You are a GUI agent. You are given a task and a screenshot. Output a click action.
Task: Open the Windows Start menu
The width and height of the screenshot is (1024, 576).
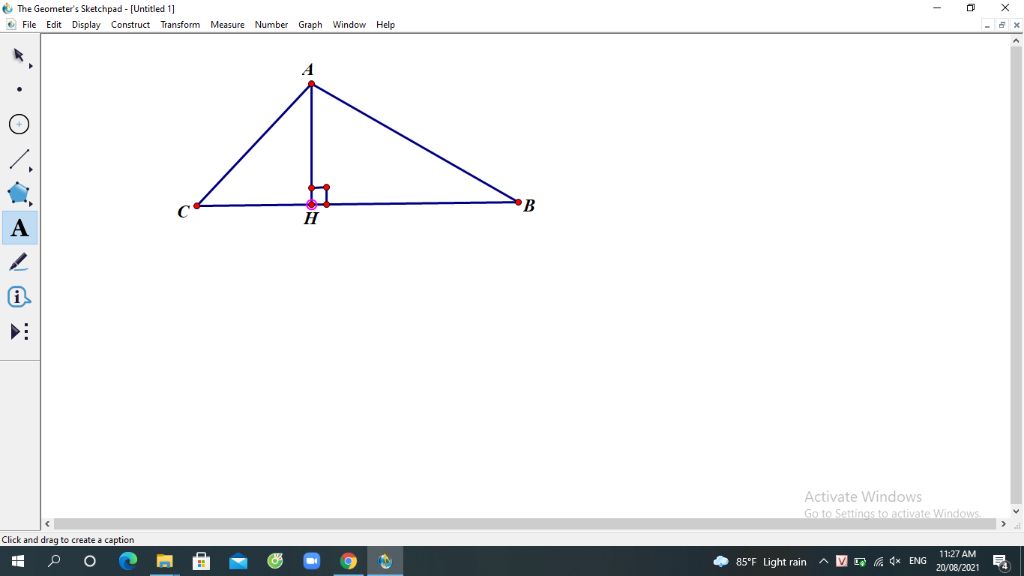tap(18, 561)
